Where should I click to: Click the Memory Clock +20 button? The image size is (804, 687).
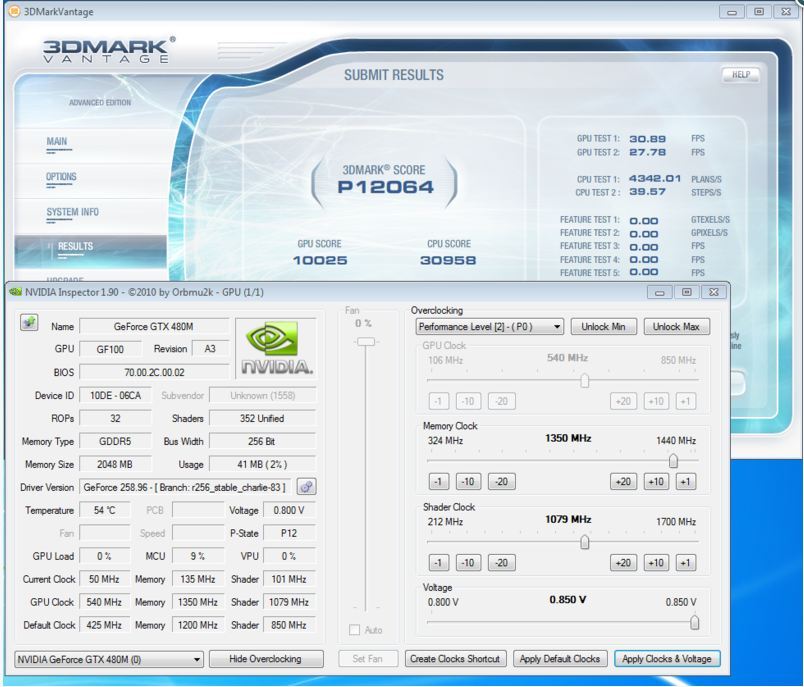pos(623,481)
